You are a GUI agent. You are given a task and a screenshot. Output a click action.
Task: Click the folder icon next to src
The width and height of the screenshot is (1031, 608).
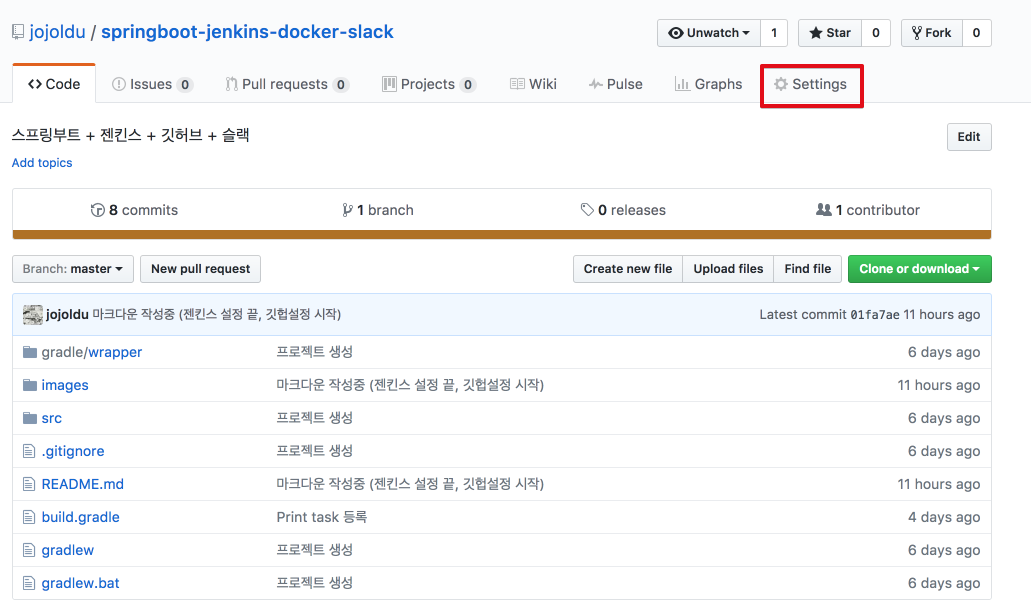tap(30, 418)
